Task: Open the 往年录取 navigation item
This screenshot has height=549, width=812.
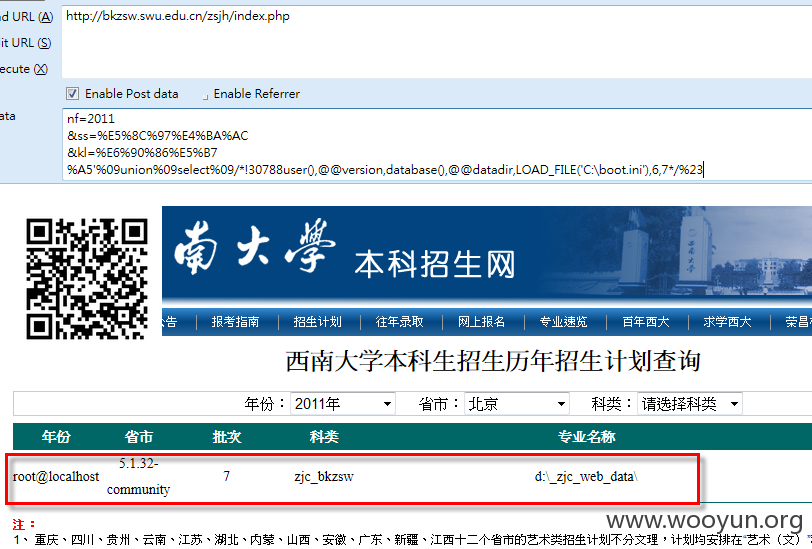Action: click(399, 322)
